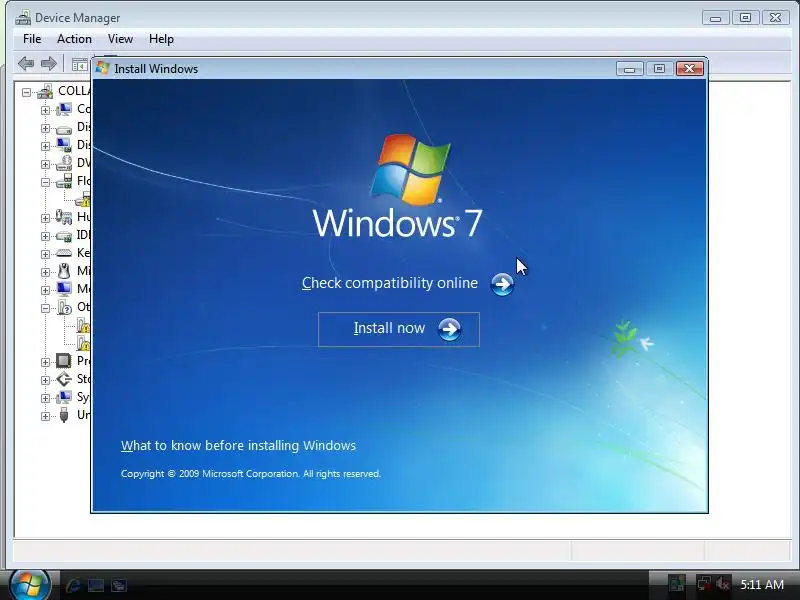Toggle the show/hide console tree toolbar icon
Screen dimensions: 800x600
tap(80, 64)
